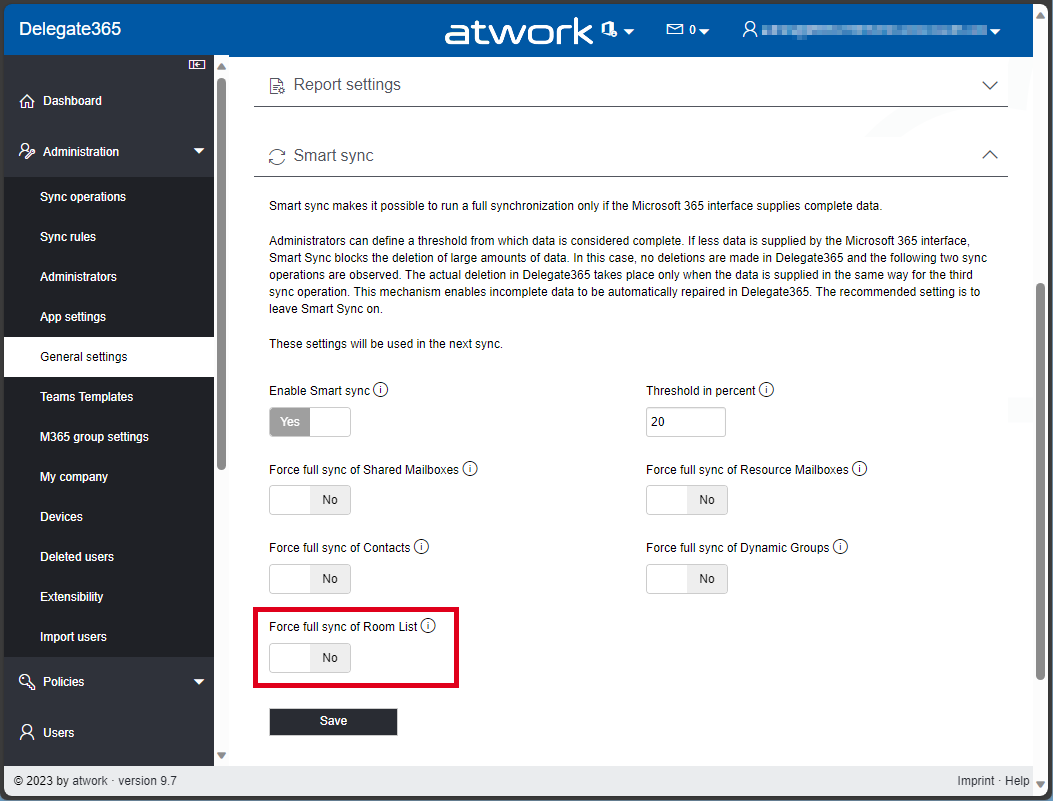1053x801 pixels.
Task: Click the Users person icon in sidebar
Action: pos(27,732)
